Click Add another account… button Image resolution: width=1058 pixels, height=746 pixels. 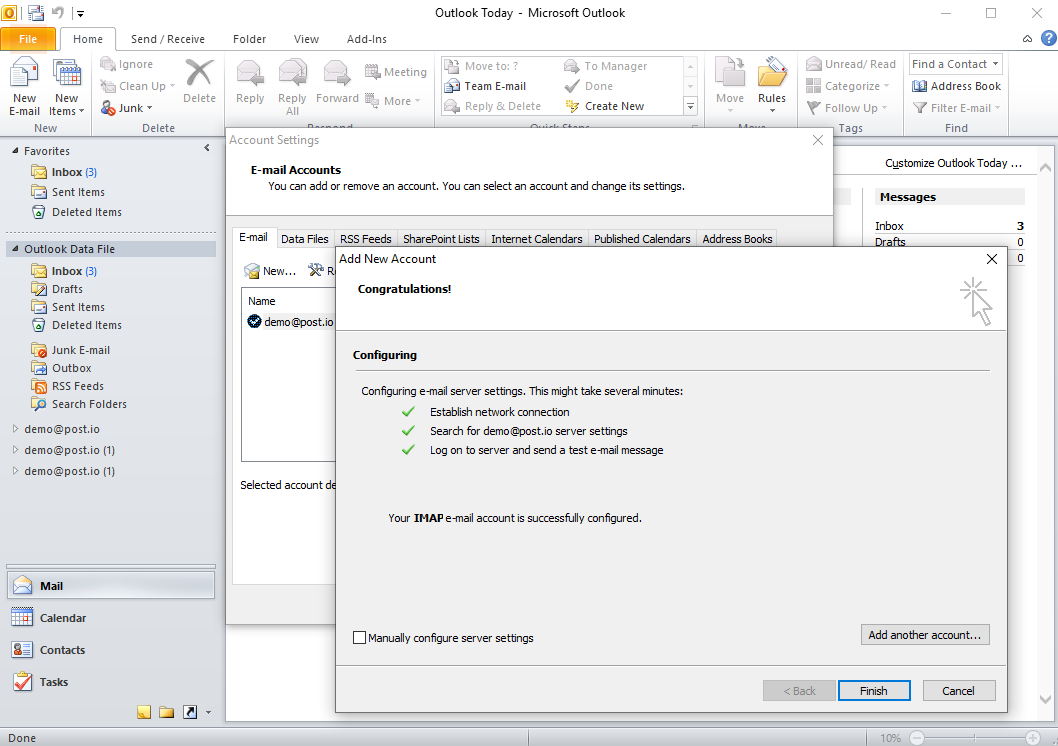(x=924, y=635)
